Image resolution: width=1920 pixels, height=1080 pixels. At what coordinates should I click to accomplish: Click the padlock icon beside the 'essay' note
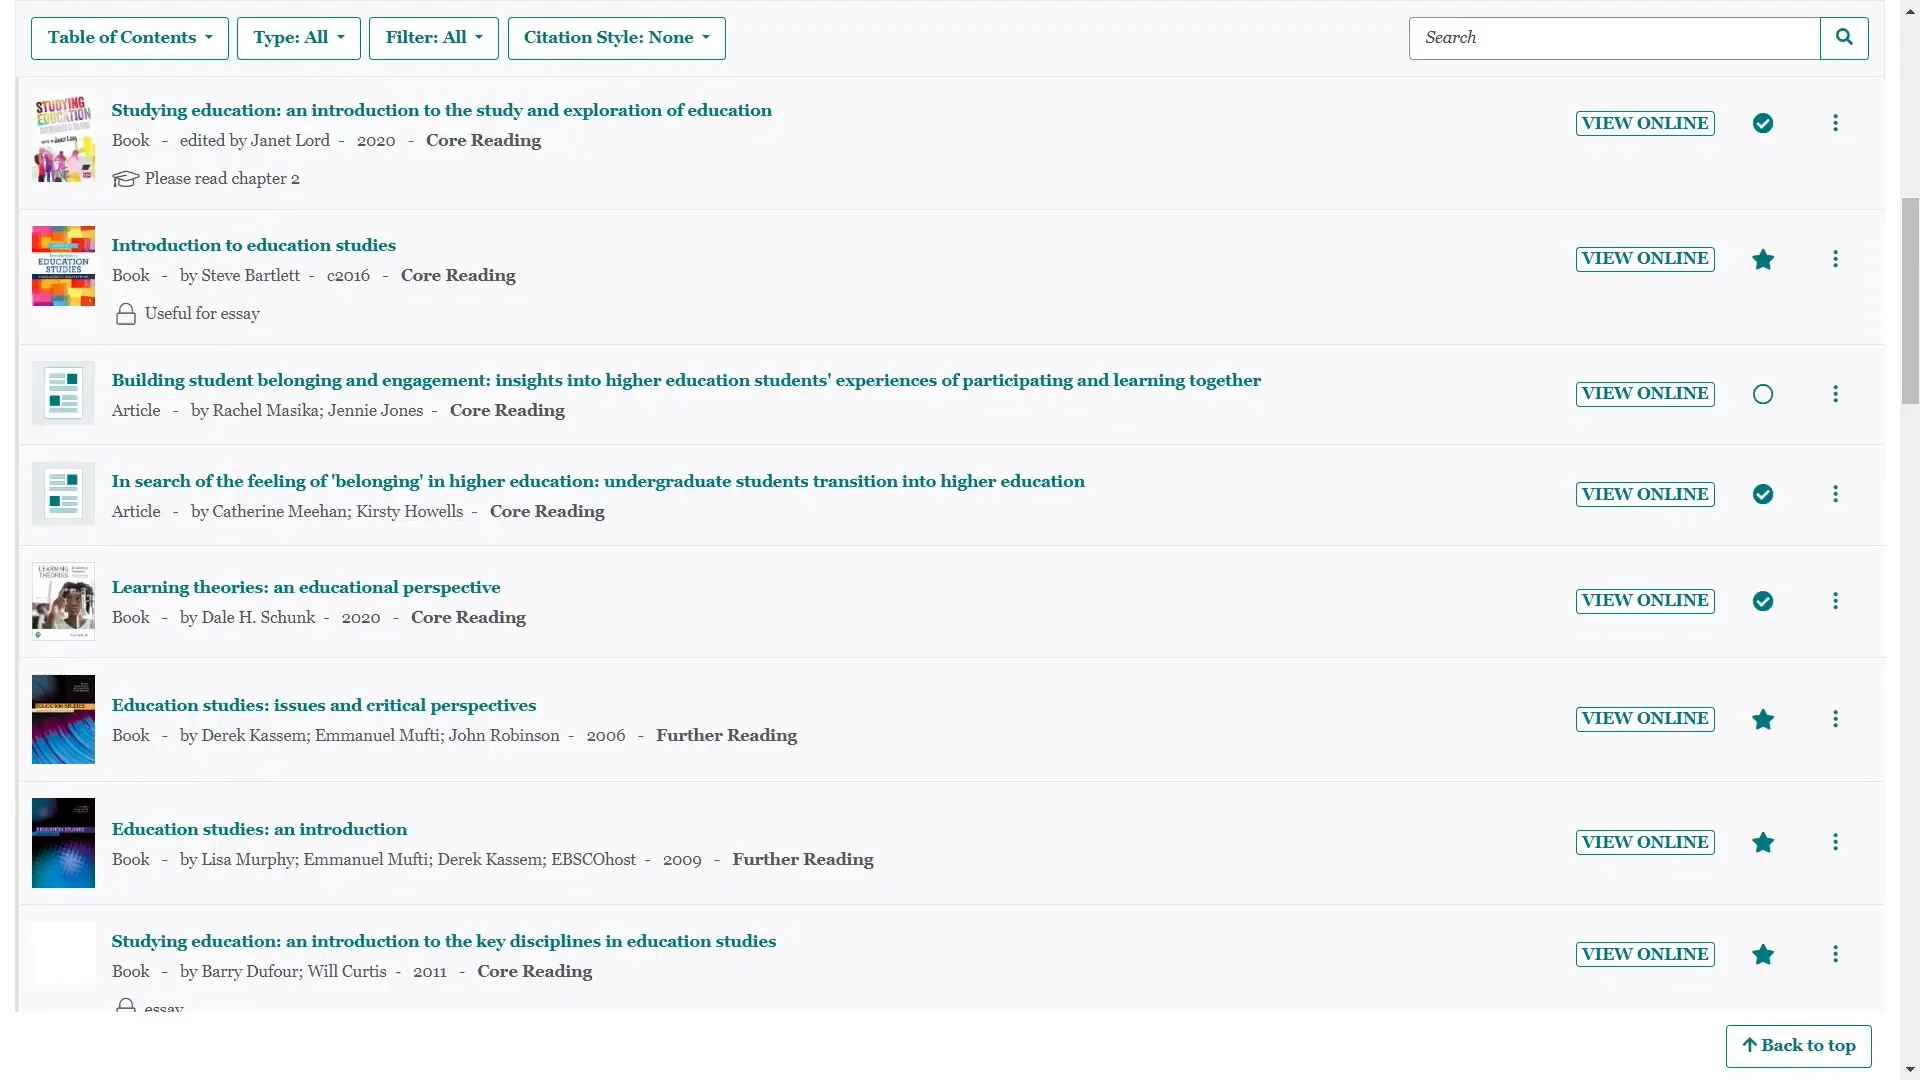125,1006
